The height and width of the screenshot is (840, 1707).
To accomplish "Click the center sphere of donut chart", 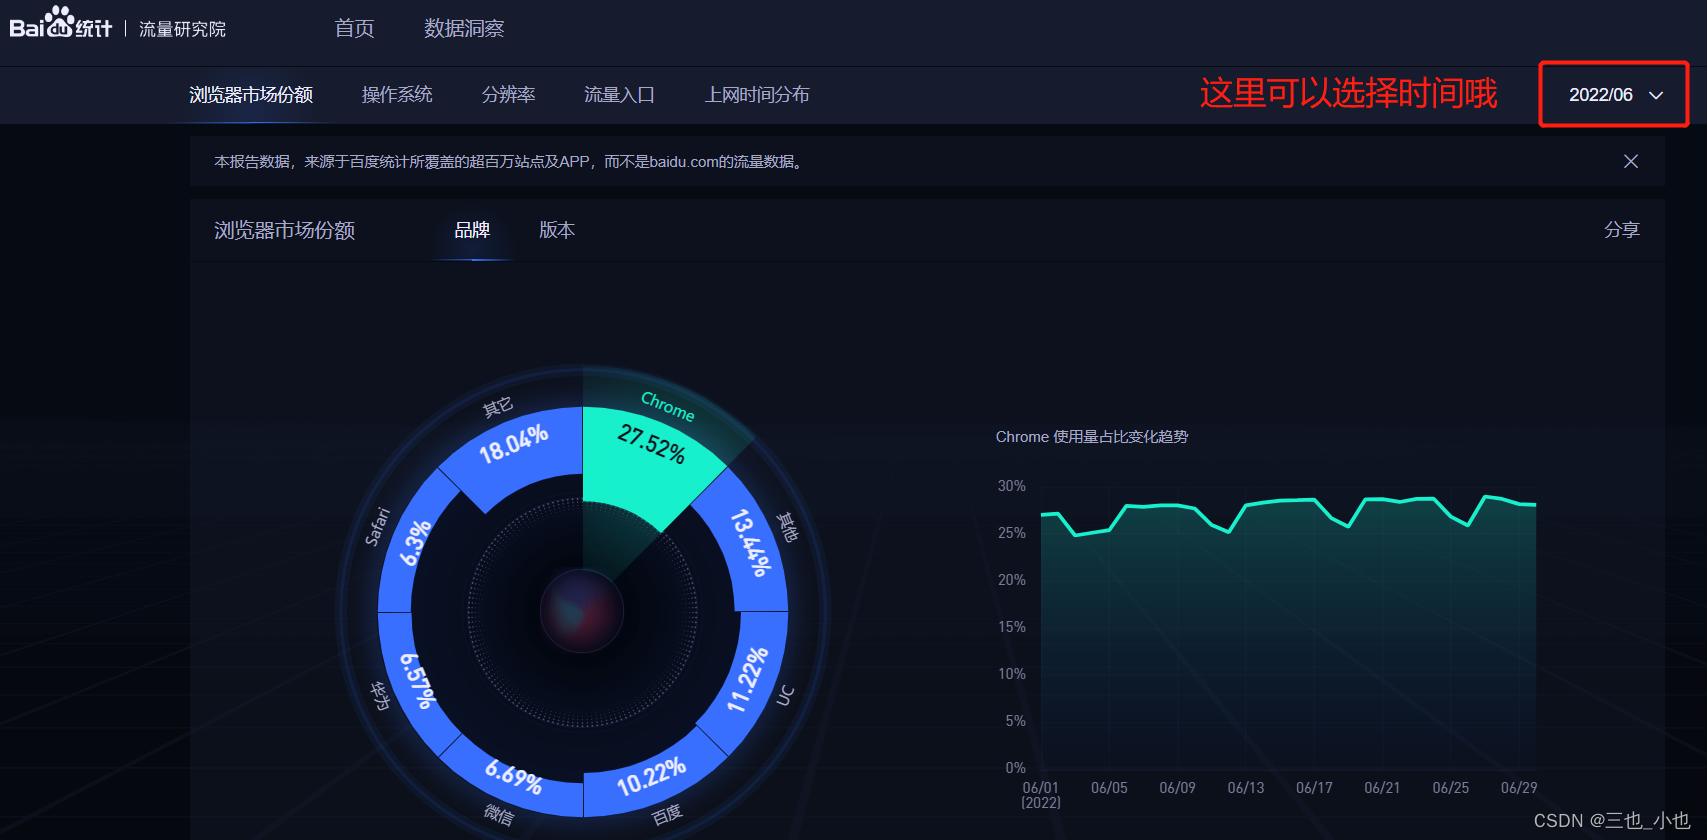I will [582, 611].
